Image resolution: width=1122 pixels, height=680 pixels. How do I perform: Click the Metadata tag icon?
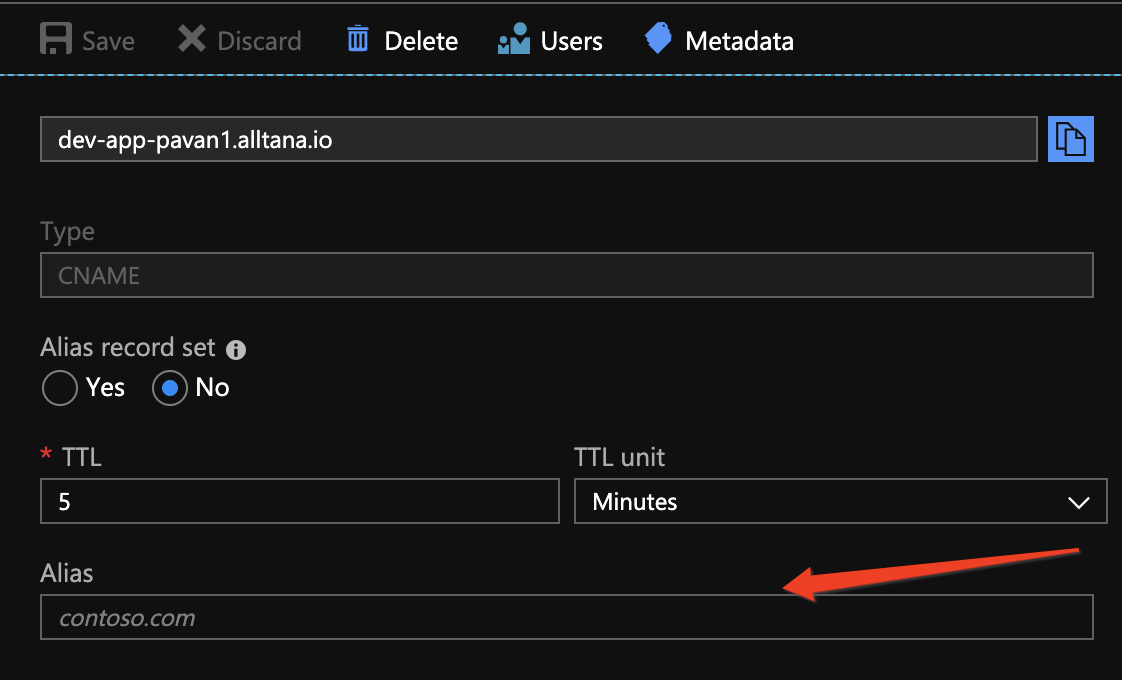pyautogui.click(x=658, y=38)
